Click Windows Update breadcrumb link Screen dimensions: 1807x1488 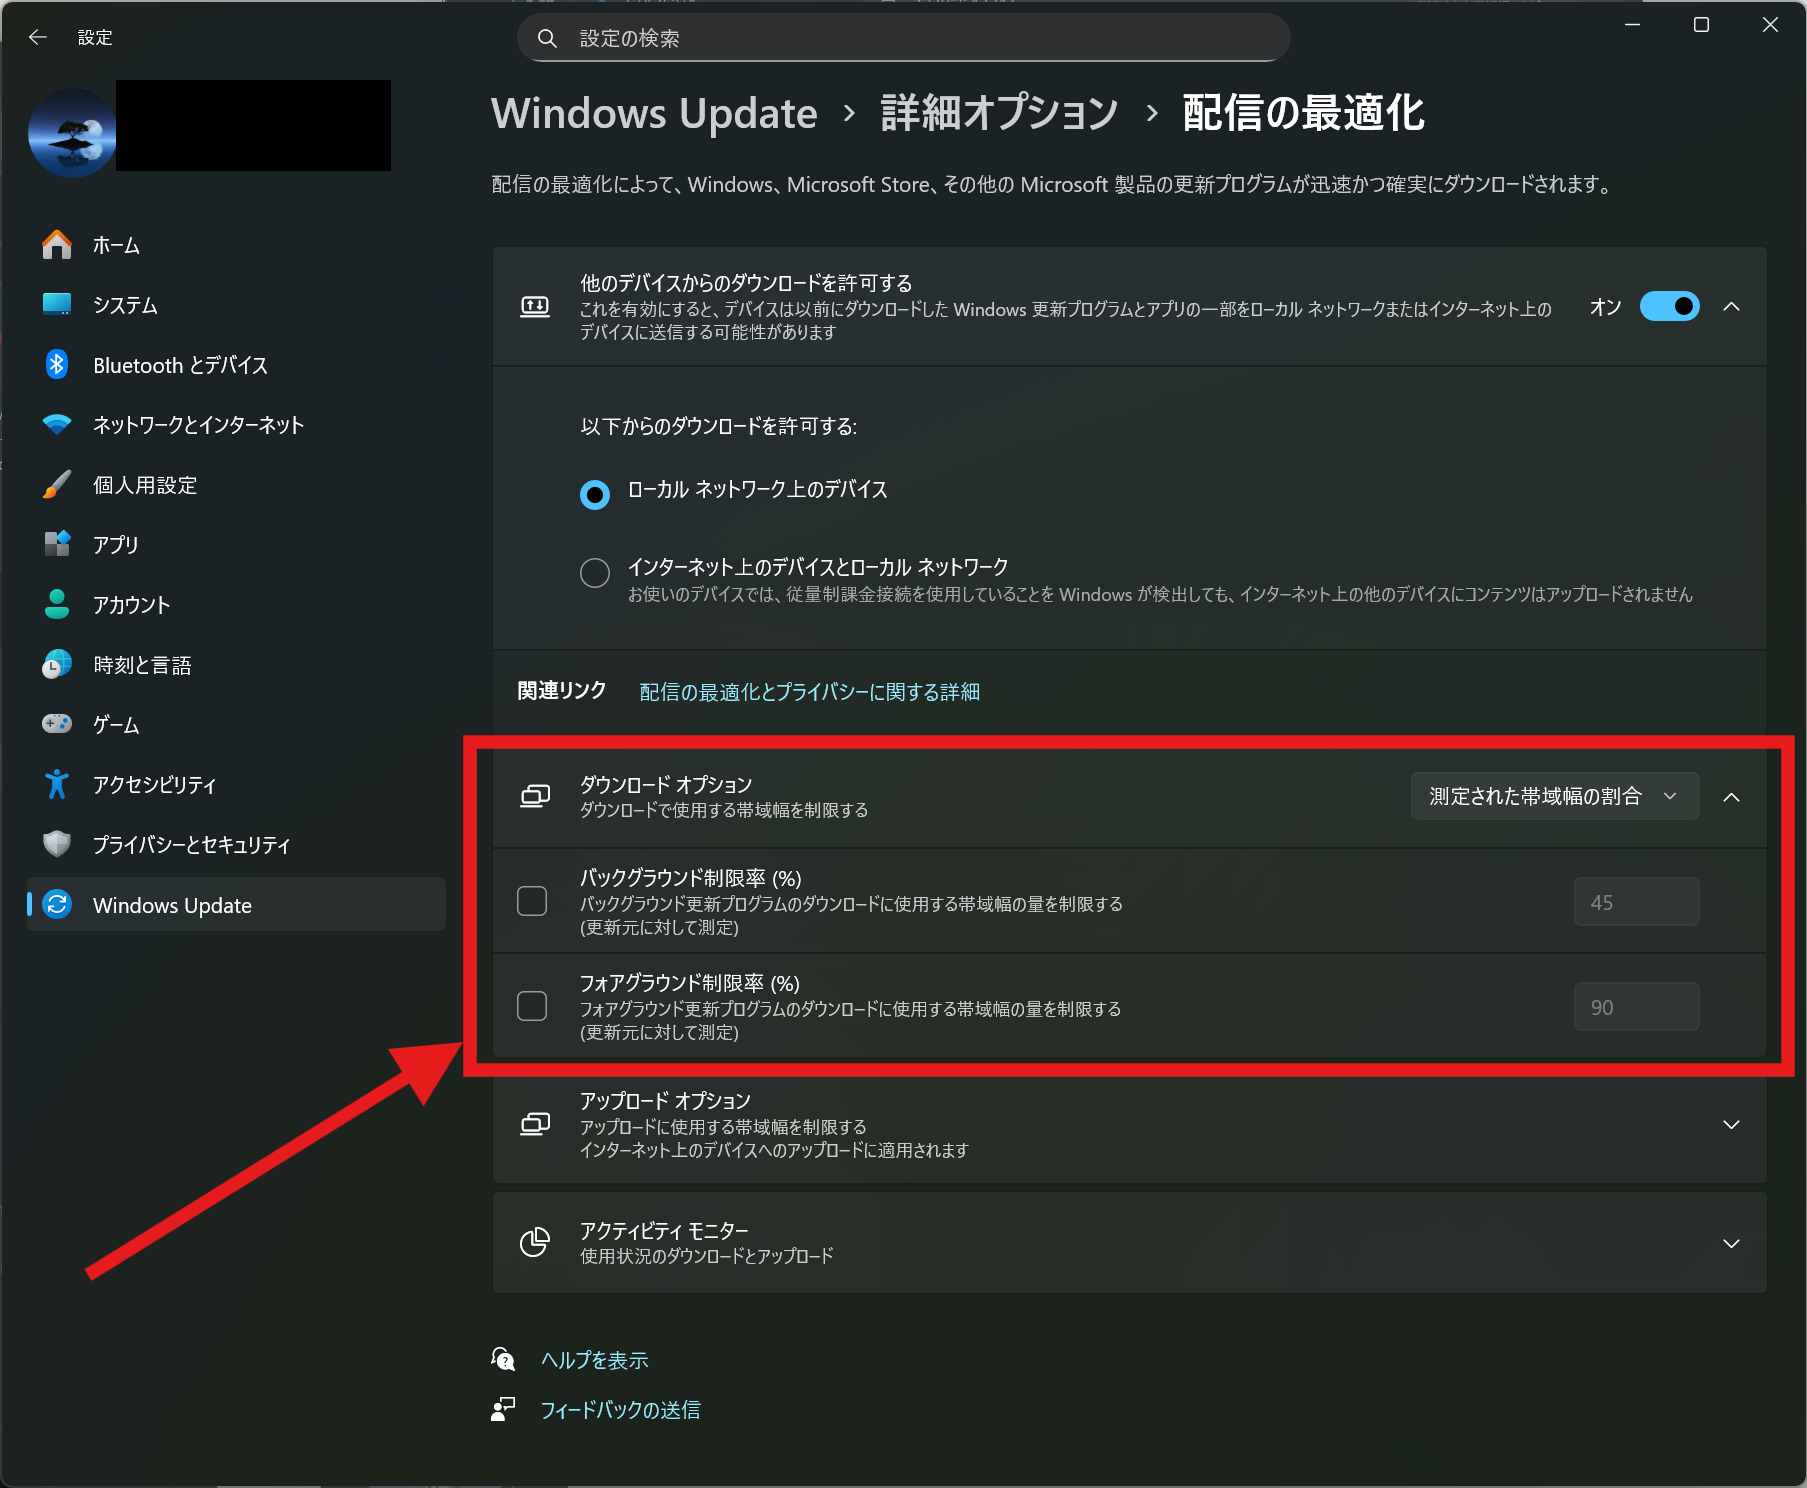click(654, 113)
